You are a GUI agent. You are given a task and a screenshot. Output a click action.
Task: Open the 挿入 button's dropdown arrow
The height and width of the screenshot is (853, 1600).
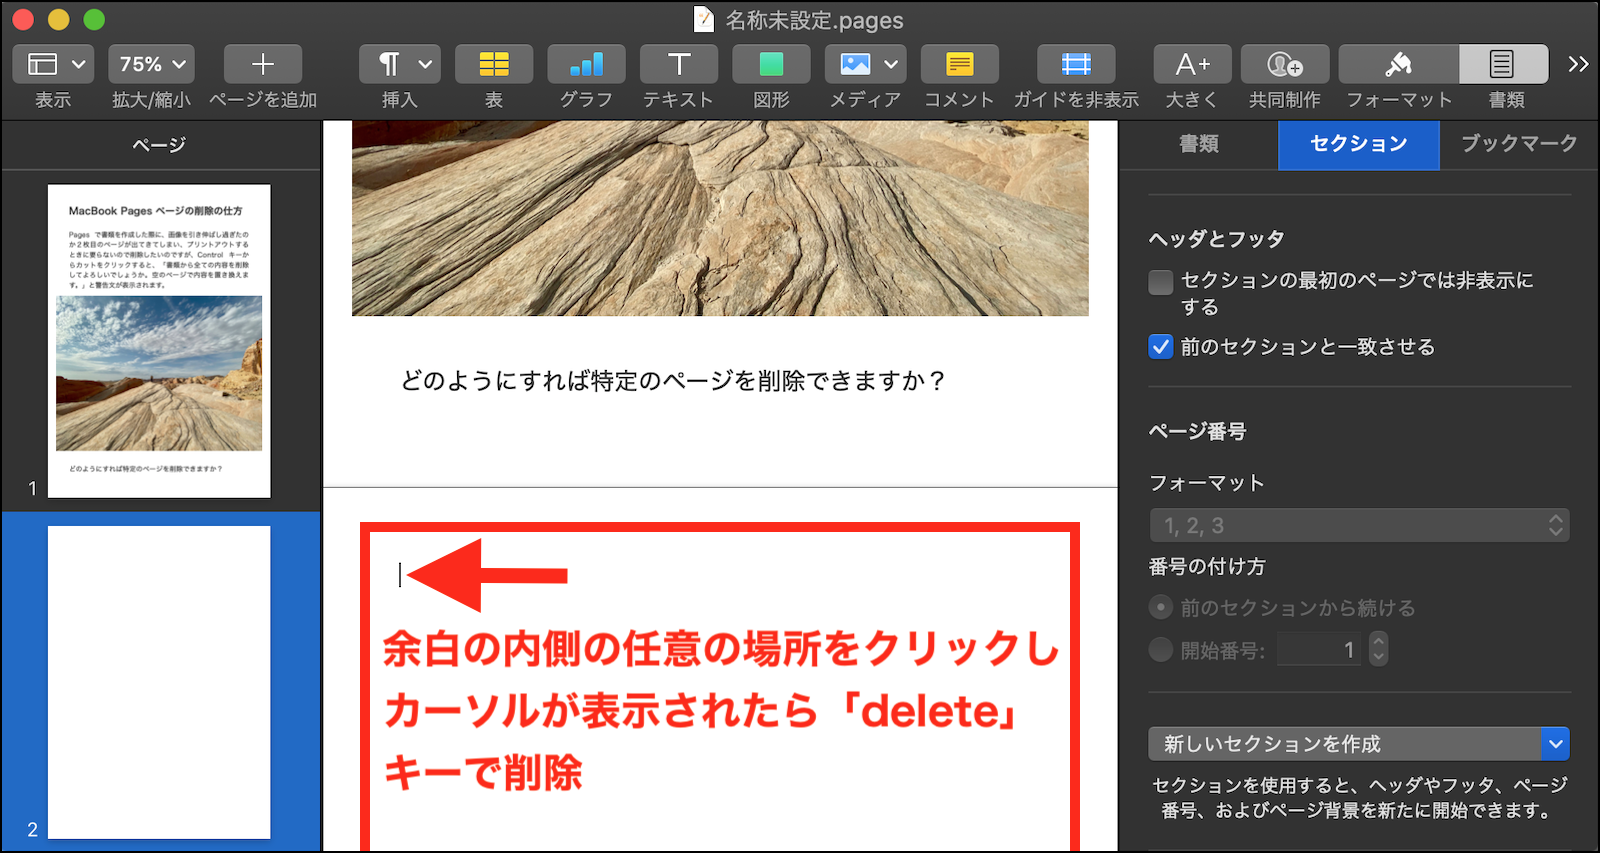click(x=425, y=64)
